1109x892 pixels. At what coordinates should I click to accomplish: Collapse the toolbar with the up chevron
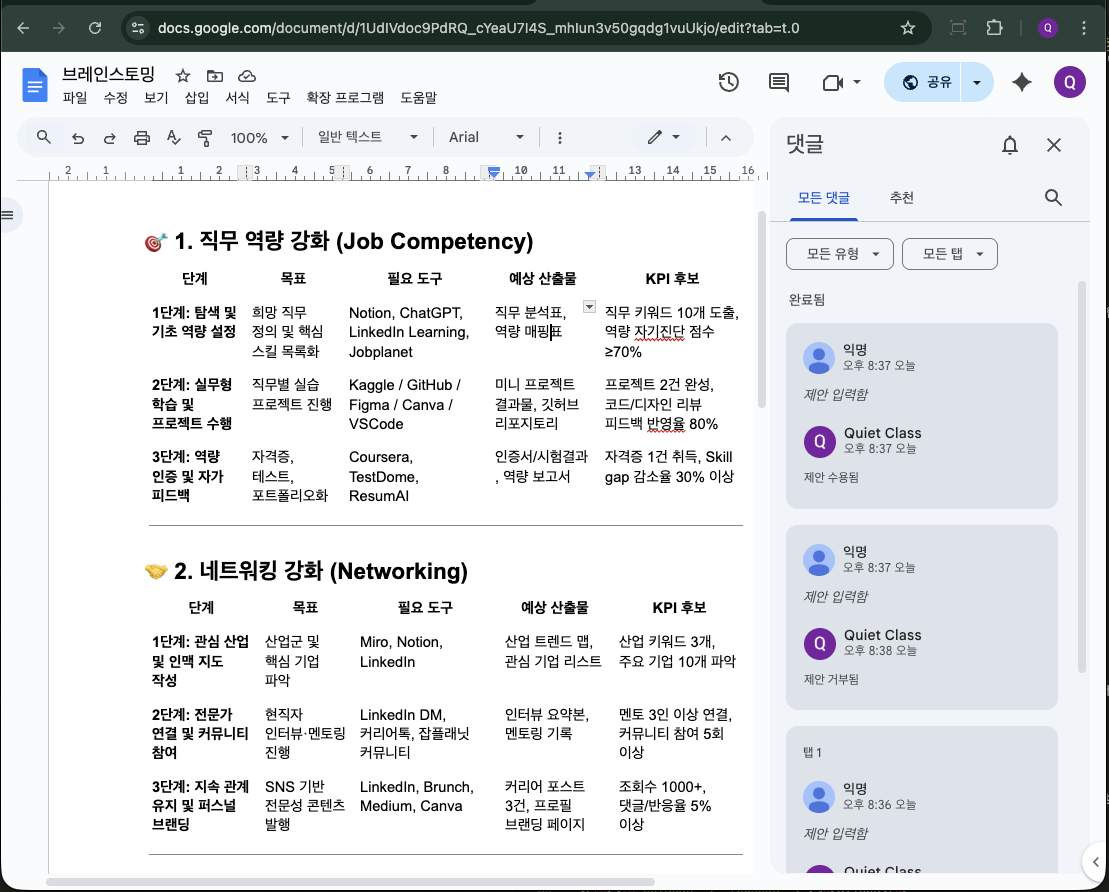pyautogui.click(x=726, y=137)
